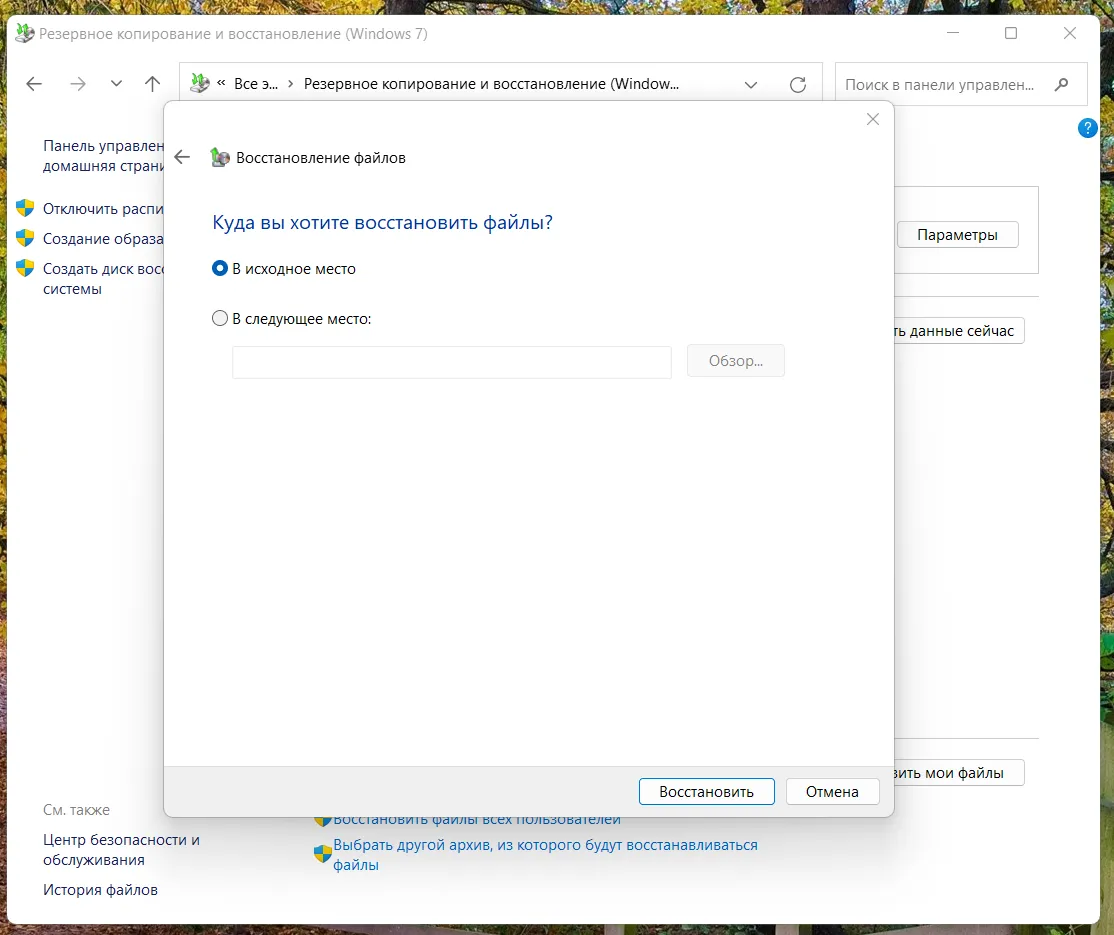Viewport: 1114px width, 935px height.
Task: Click the refresh icon in address bar
Action: [797, 85]
